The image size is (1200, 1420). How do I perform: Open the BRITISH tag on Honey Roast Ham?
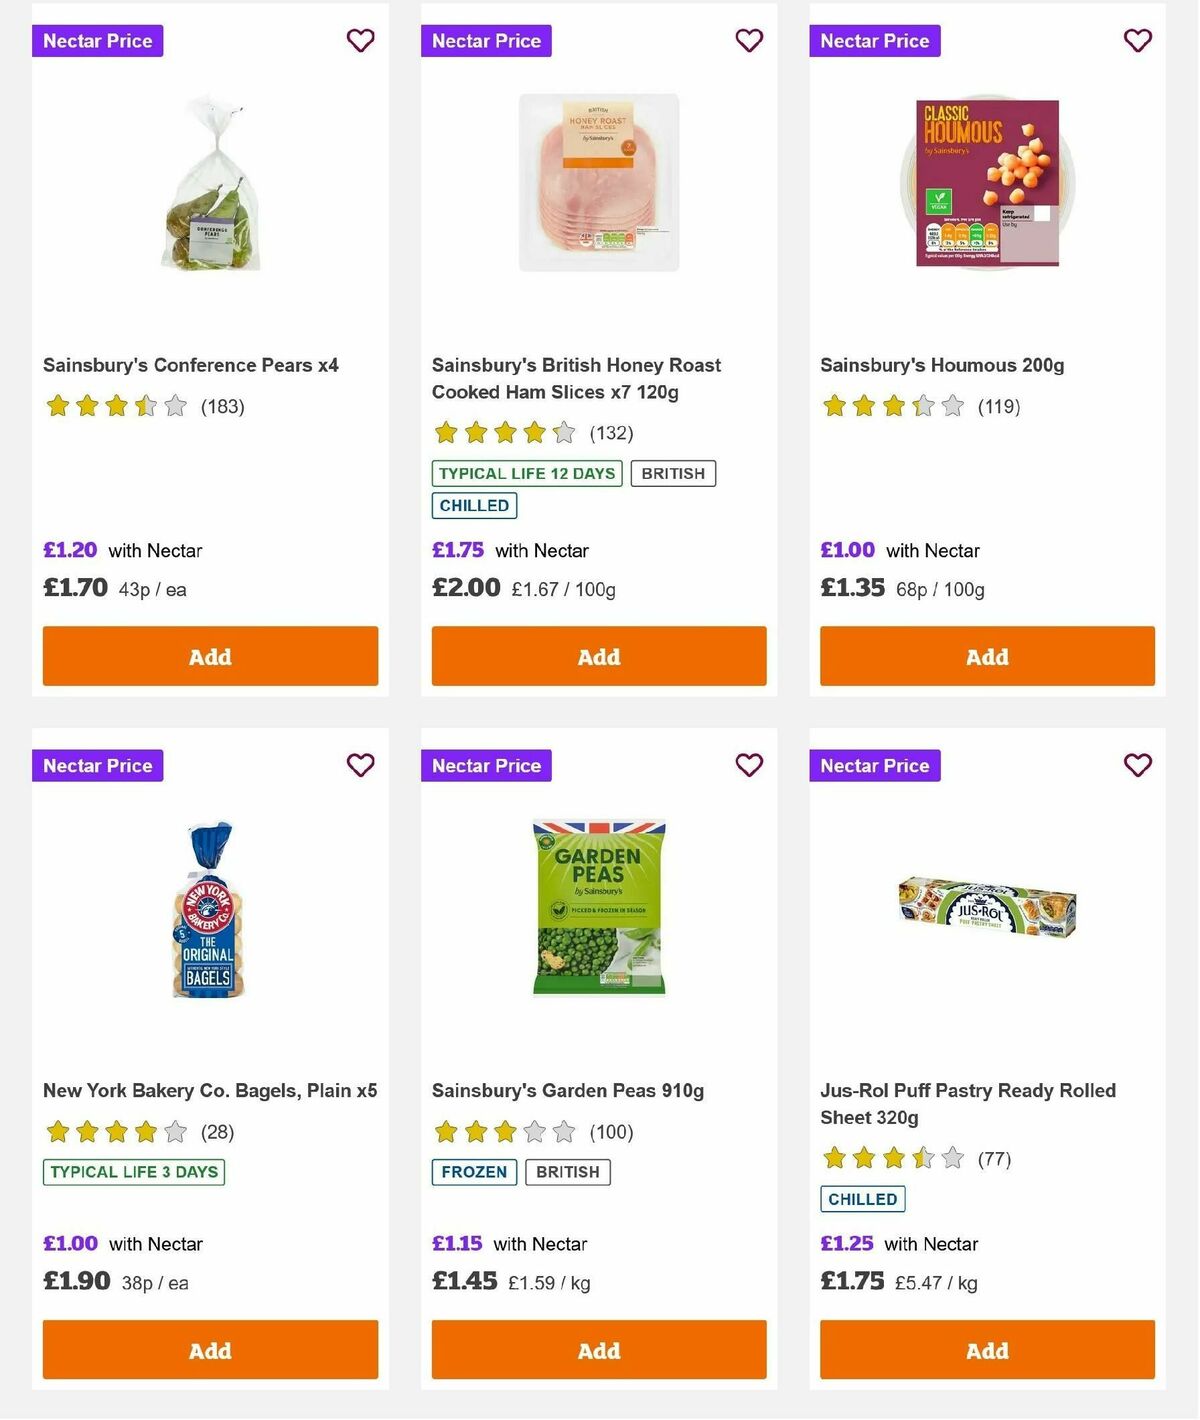click(673, 473)
